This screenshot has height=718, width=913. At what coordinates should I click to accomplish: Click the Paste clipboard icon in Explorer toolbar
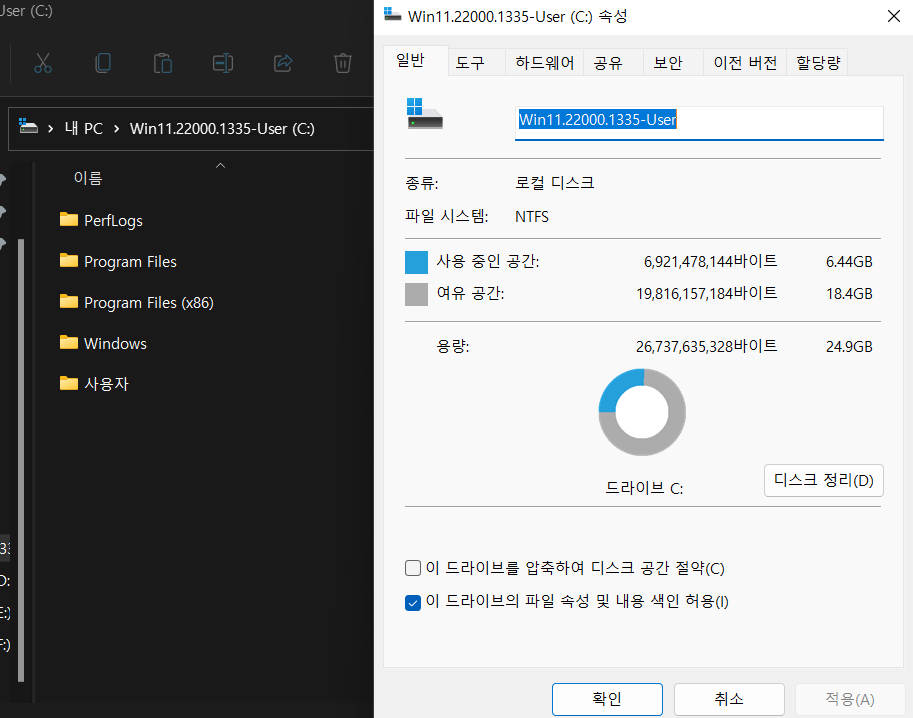pos(162,63)
